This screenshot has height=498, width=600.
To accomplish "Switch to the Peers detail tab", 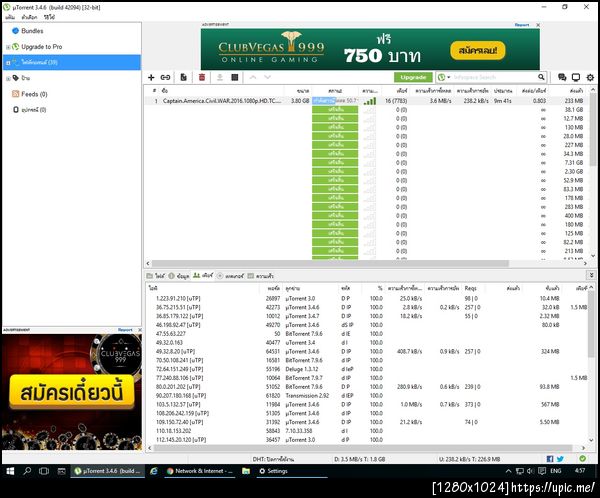I will click(x=203, y=276).
